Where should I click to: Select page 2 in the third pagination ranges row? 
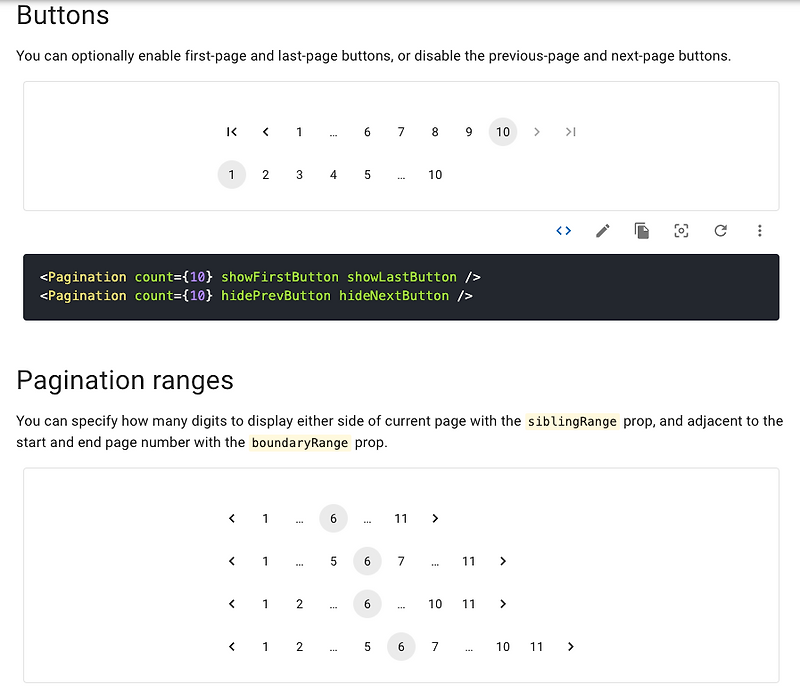pyautogui.click(x=299, y=603)
